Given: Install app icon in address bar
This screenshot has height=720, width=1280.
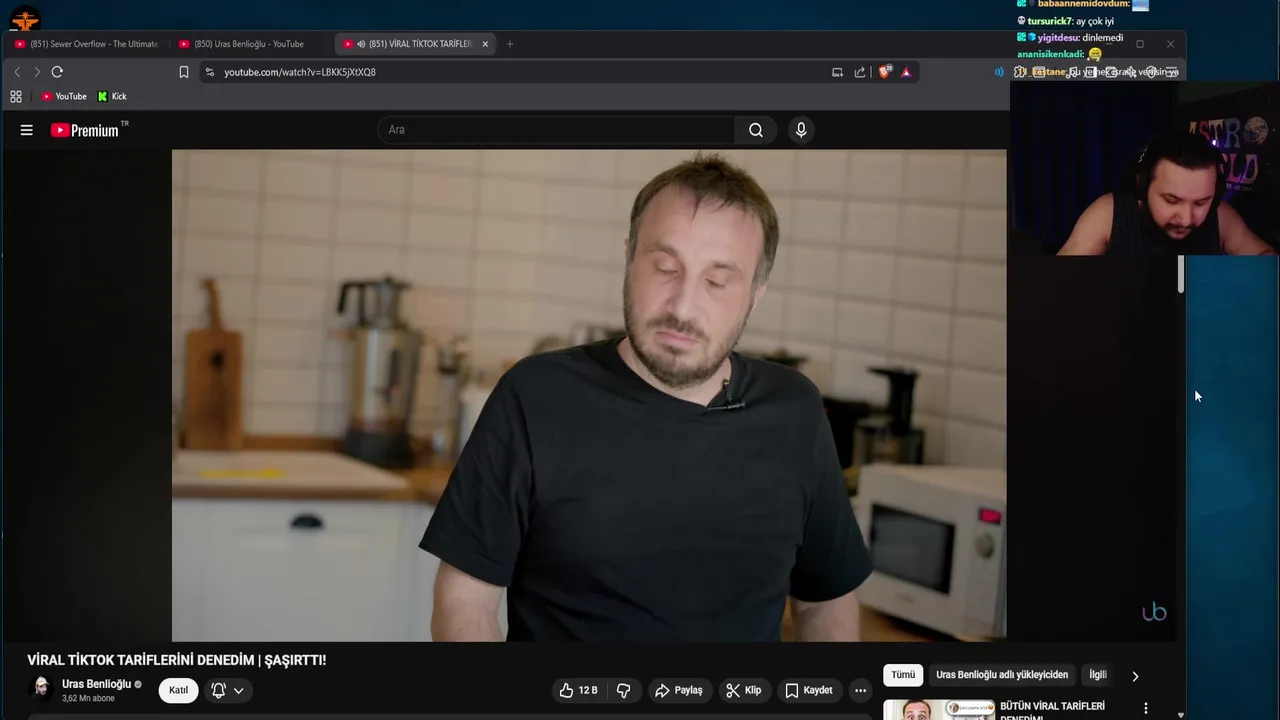Looking at the screenshot, I should point(837,72).
